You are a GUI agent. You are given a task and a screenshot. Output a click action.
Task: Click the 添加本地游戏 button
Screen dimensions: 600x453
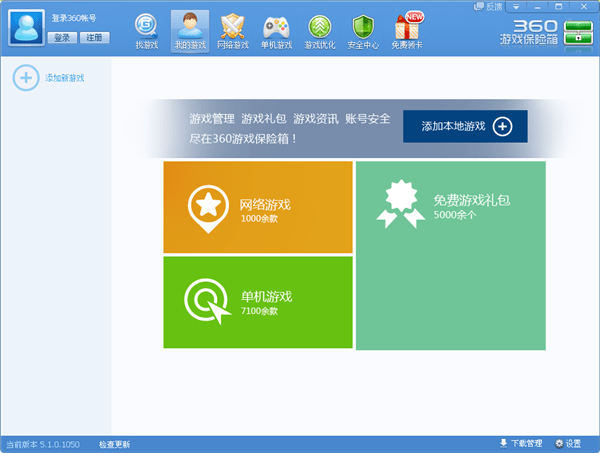pyautogui.click(x=465, y=126)
